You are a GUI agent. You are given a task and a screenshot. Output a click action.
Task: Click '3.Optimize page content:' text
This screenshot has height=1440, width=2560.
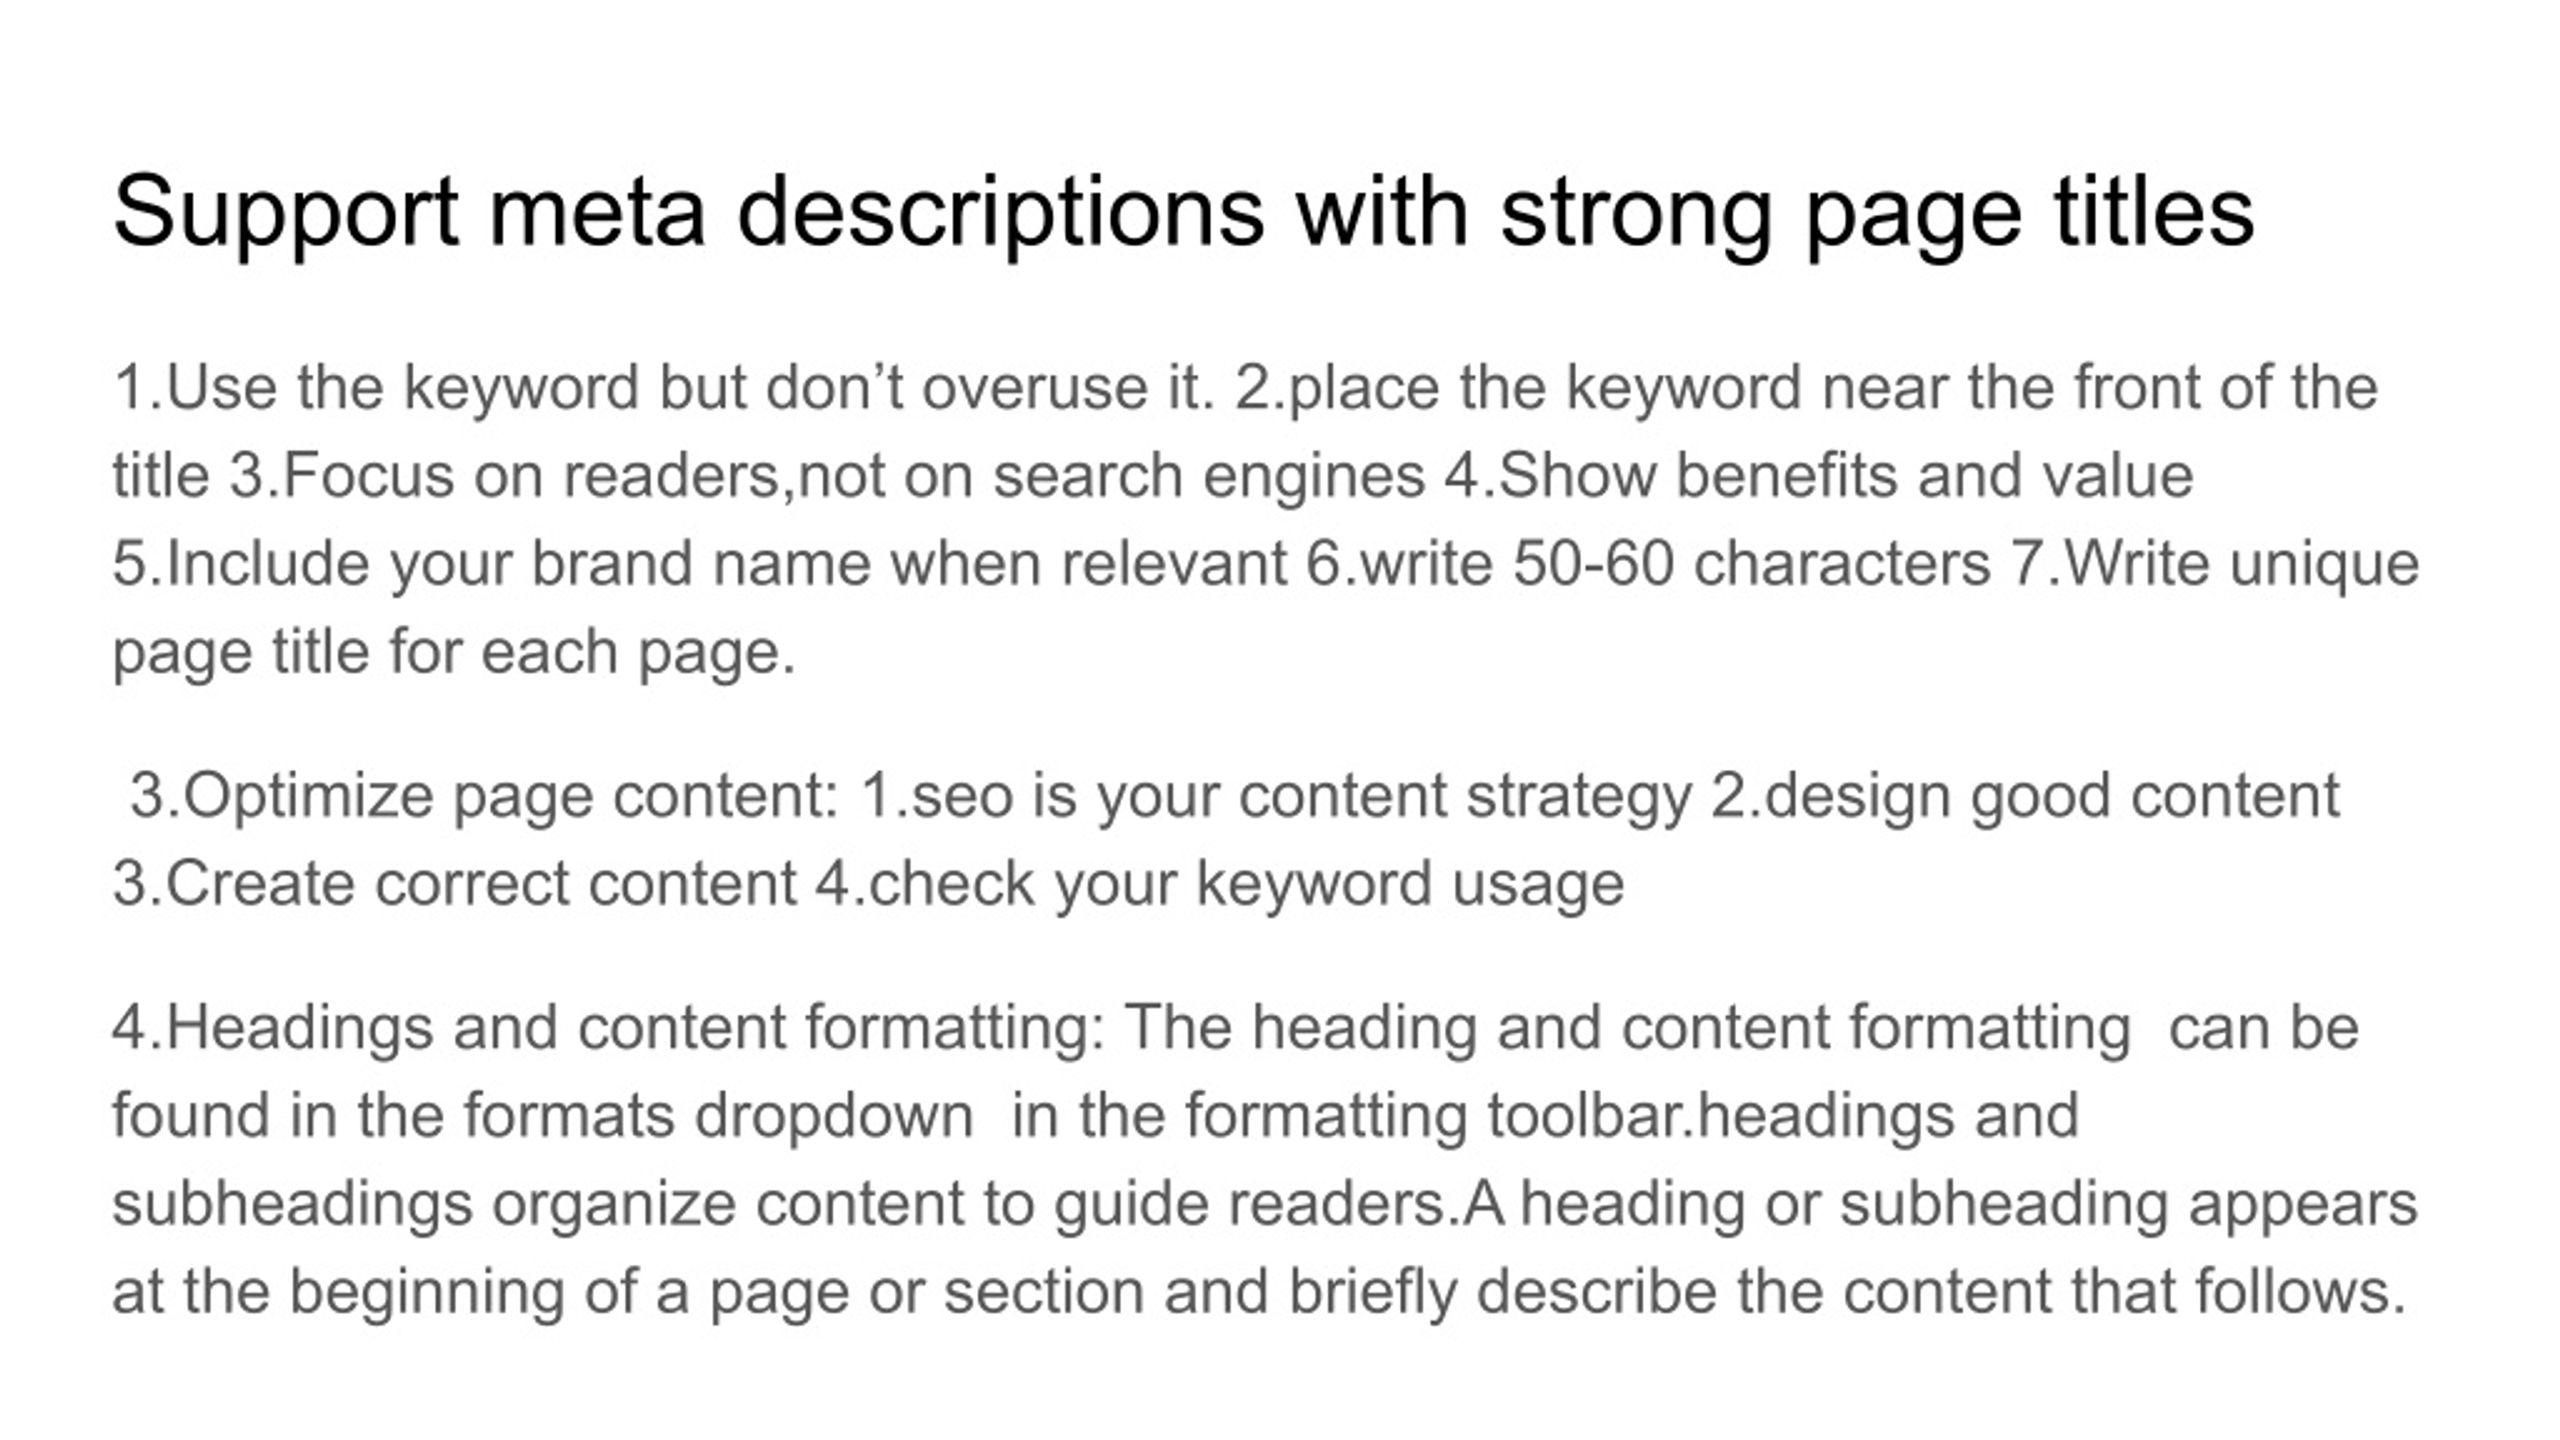point(485,797)
